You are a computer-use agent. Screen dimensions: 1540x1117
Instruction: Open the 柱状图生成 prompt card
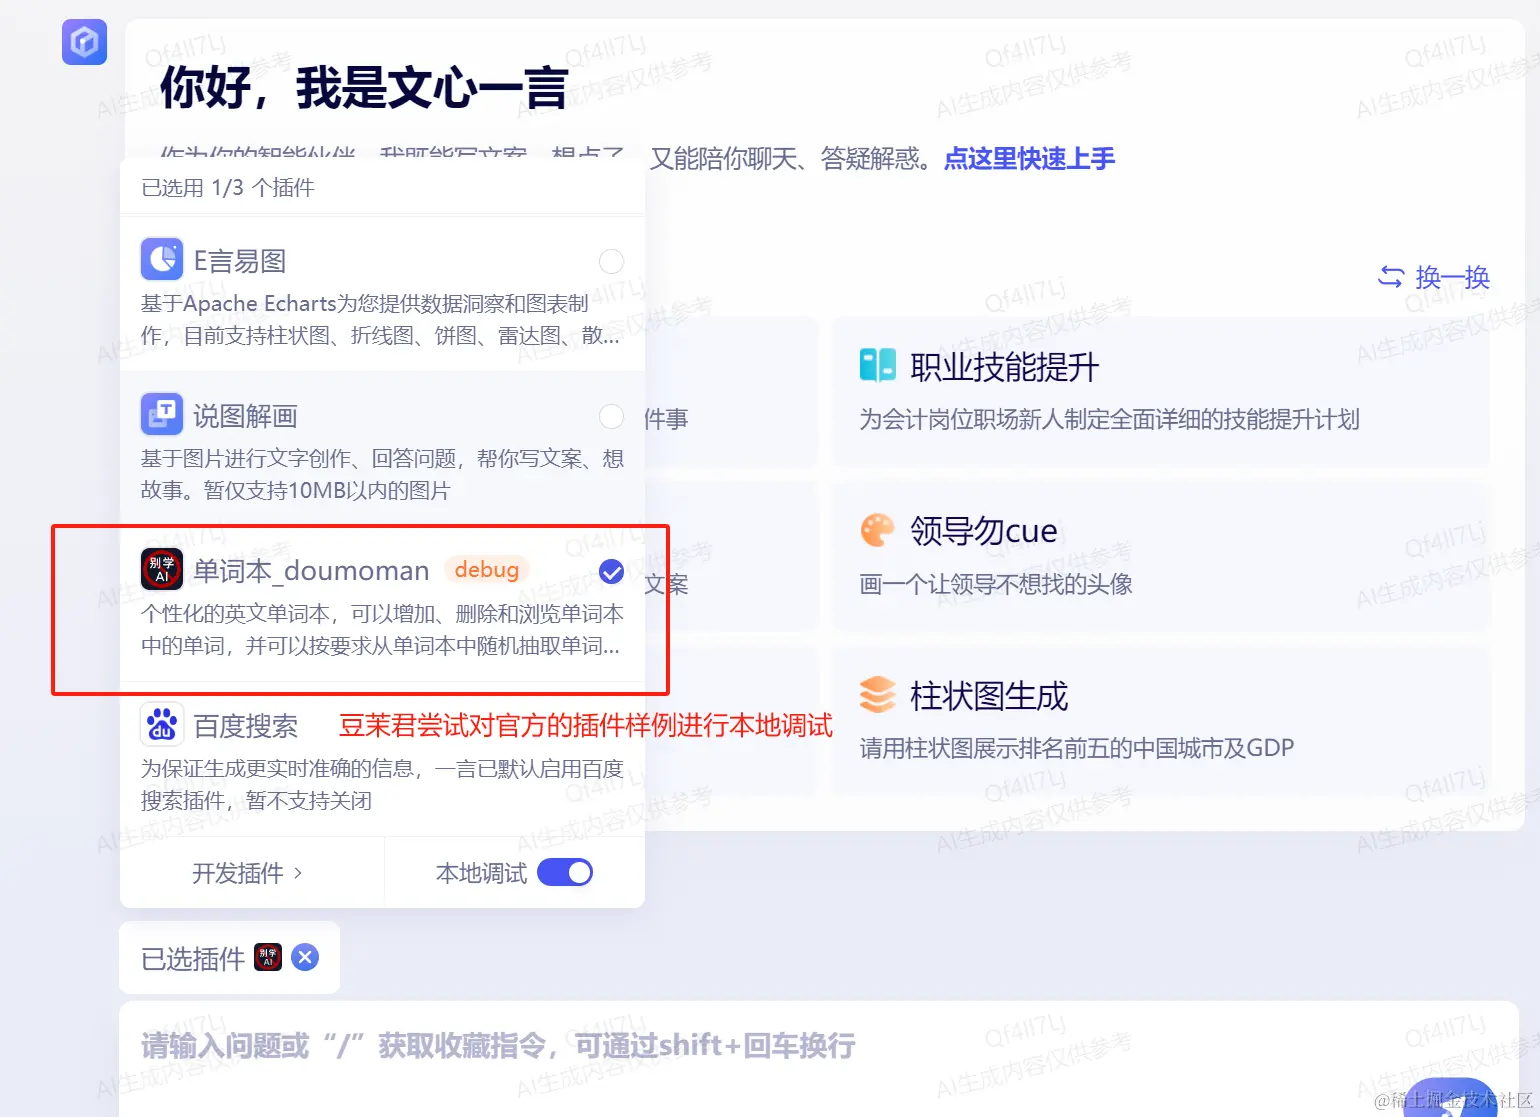point(1161,720)
